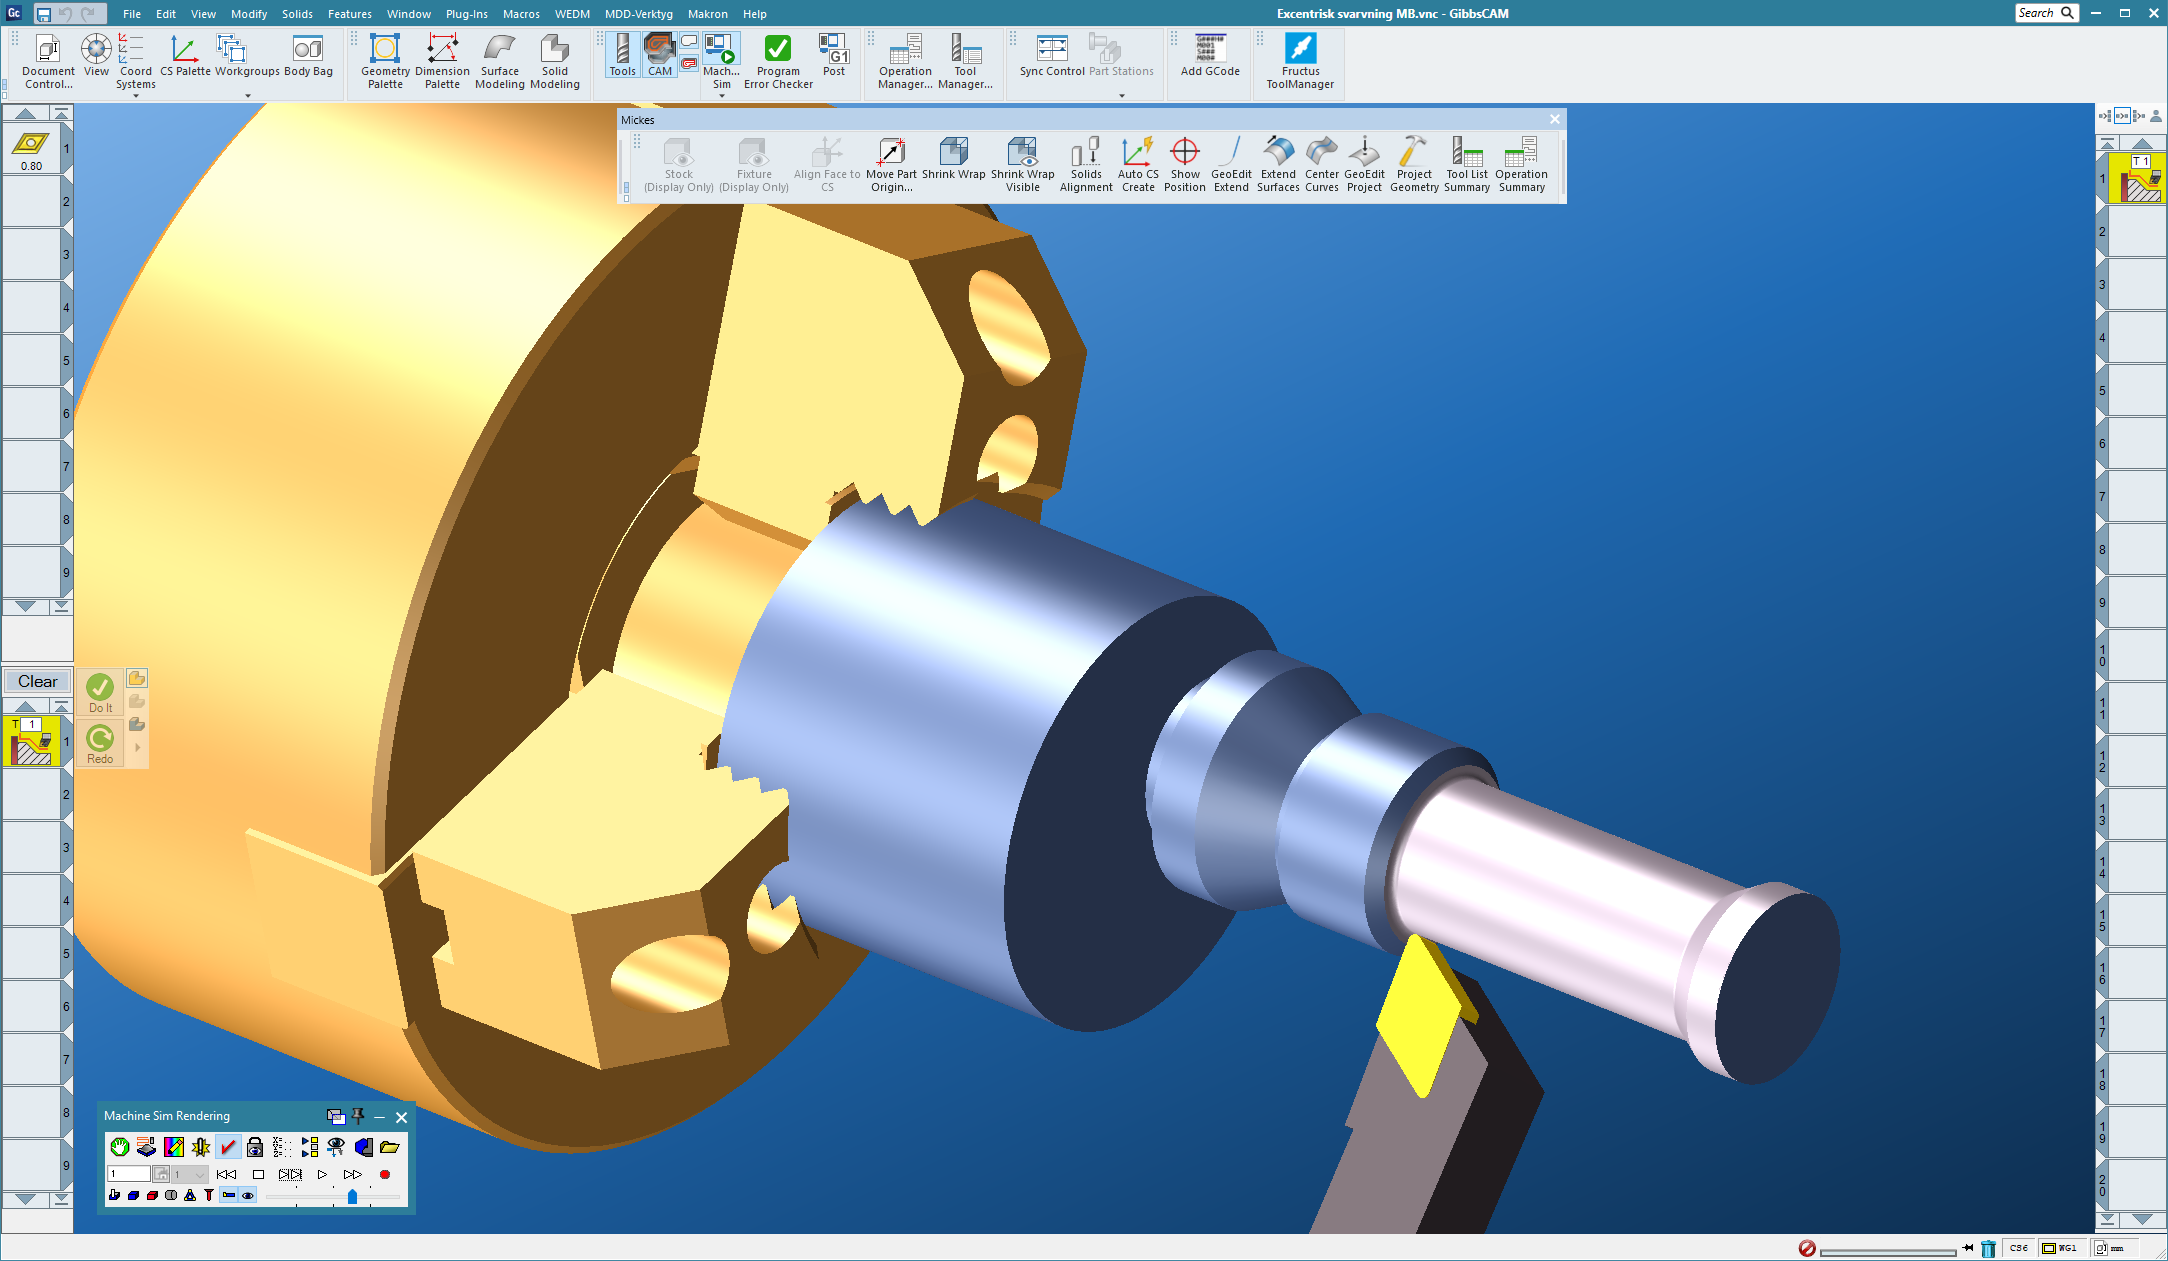Toggle the collision checkmark in Machine Sim Rendering
The image size is (2168, 1261).
pos(228,1147)
